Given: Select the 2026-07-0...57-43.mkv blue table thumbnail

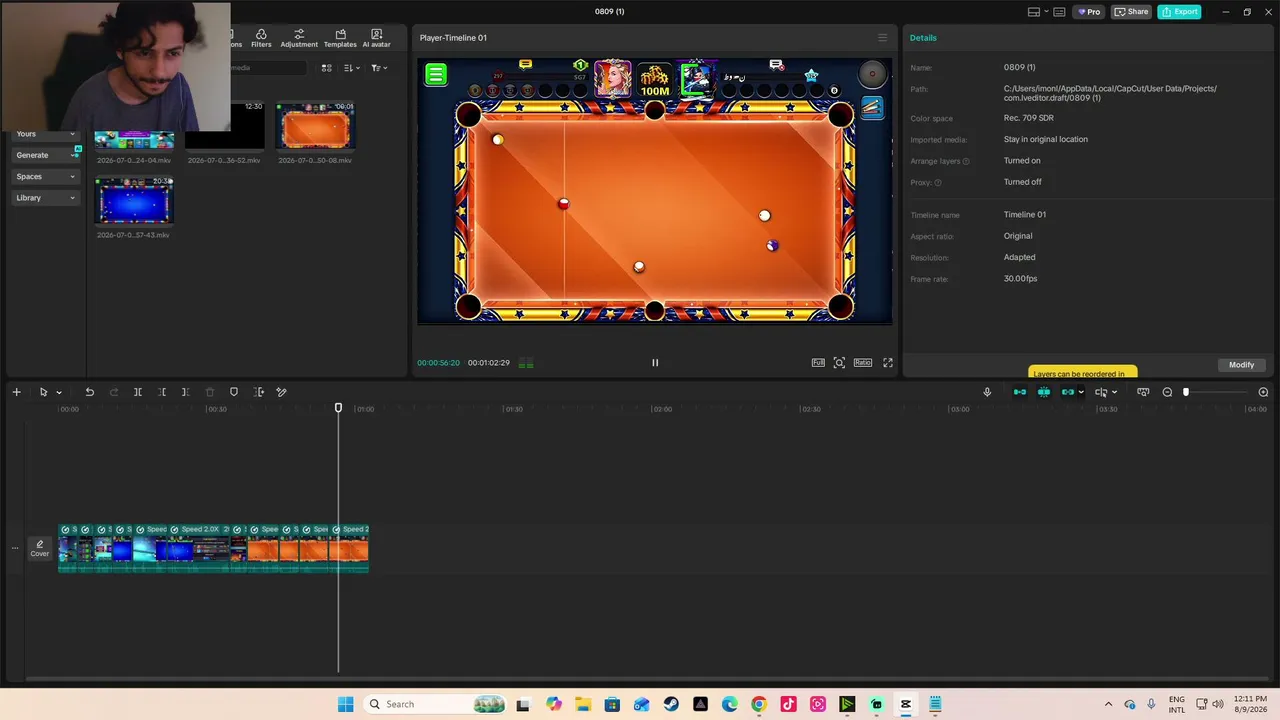Looking at the screenshot, I should pos(134,201).
